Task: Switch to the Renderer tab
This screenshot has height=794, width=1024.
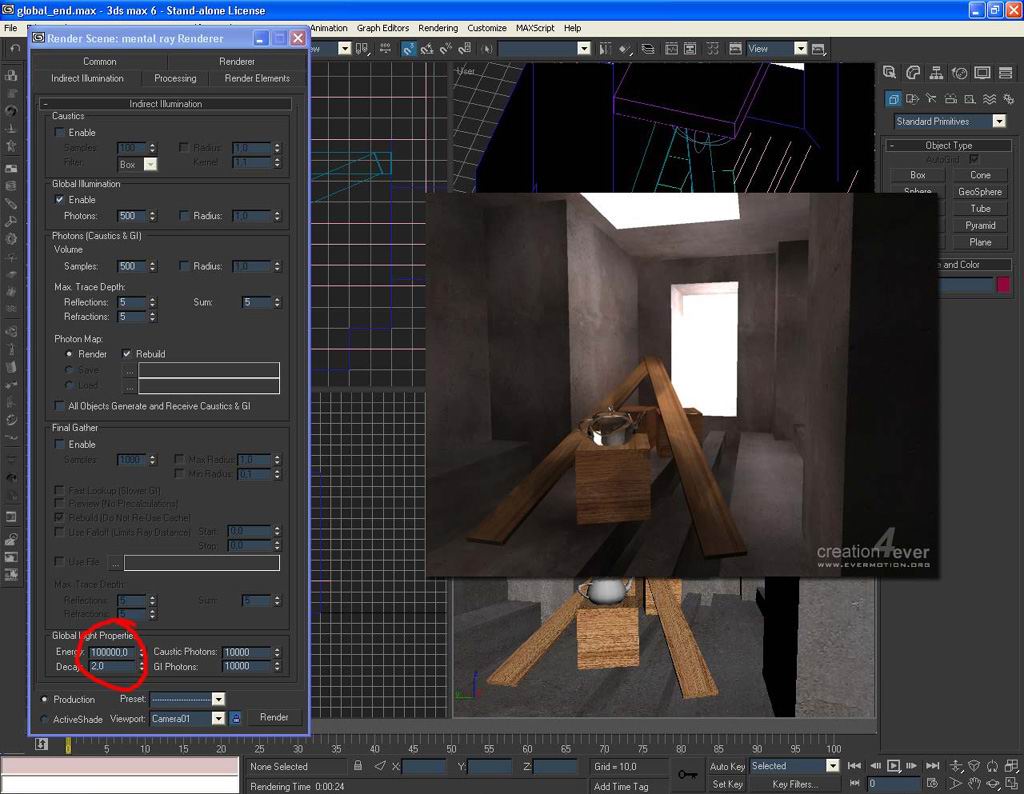Action: coord(237,61)
